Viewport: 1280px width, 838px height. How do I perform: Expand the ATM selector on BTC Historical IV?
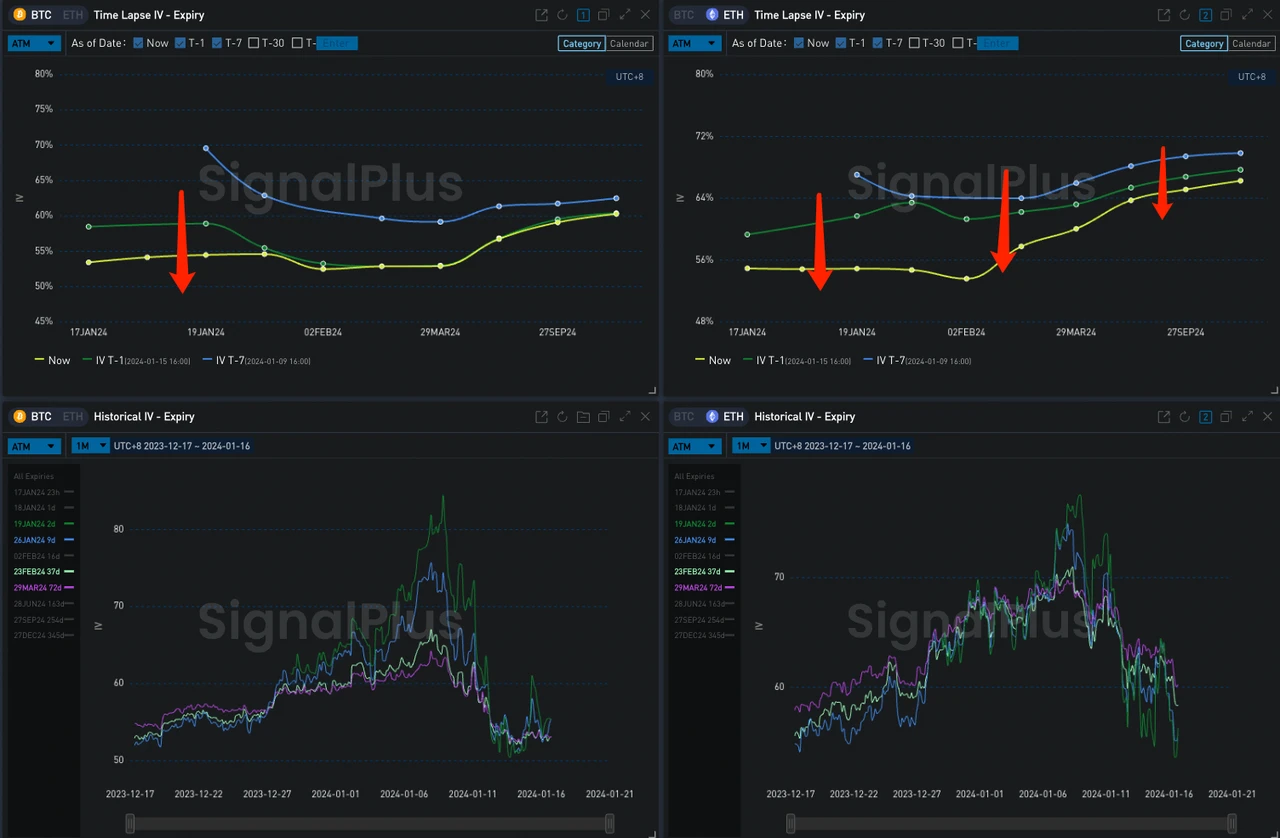tap(34, 446)
